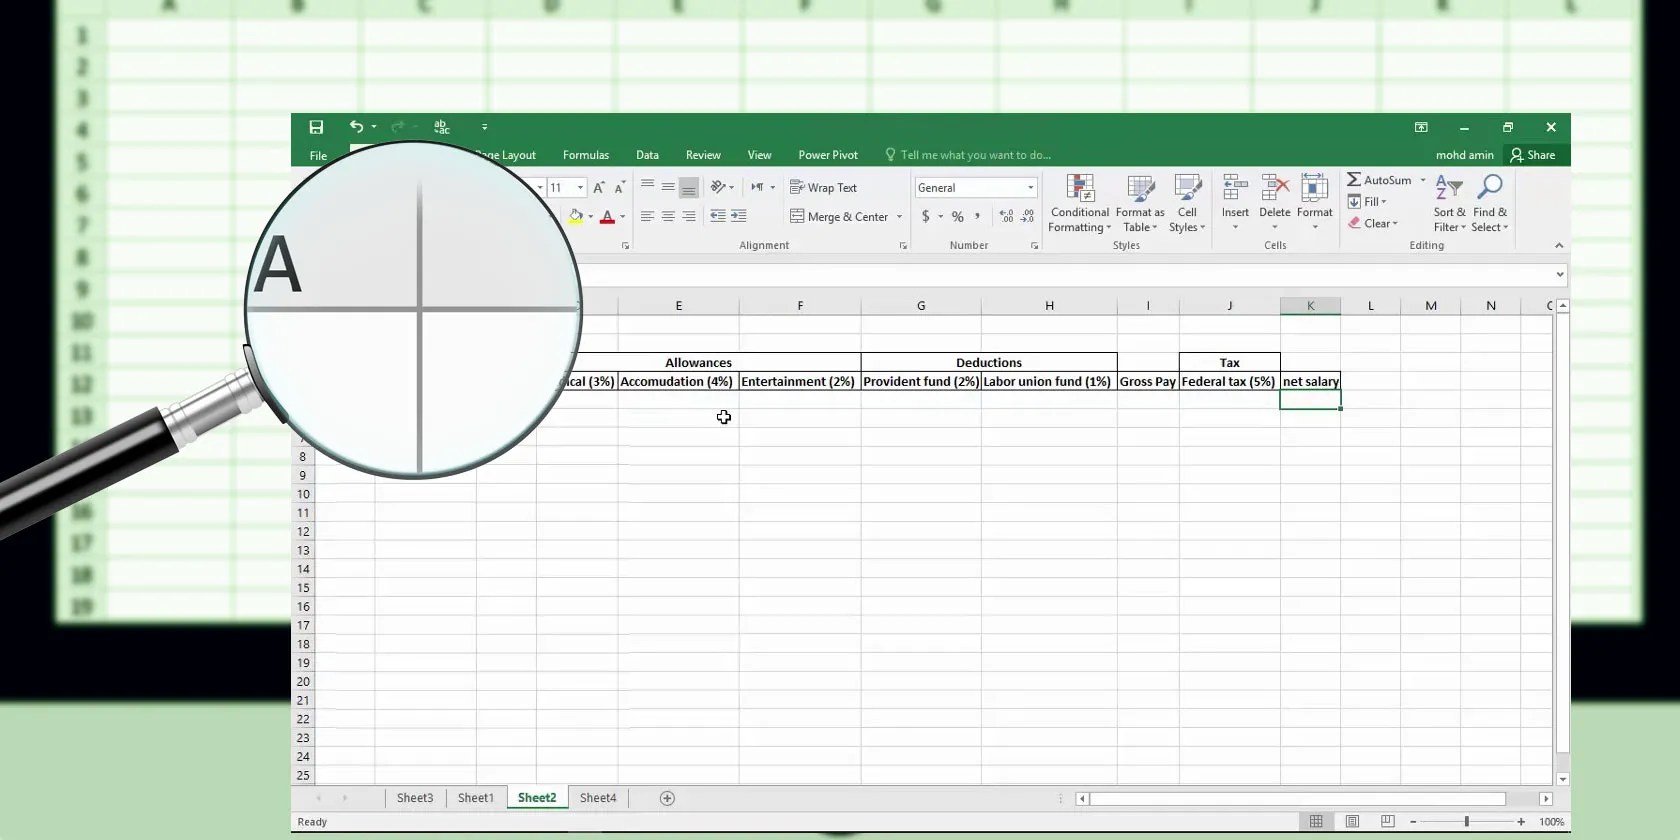Click Insert cells button

(x=1235, y=202)
